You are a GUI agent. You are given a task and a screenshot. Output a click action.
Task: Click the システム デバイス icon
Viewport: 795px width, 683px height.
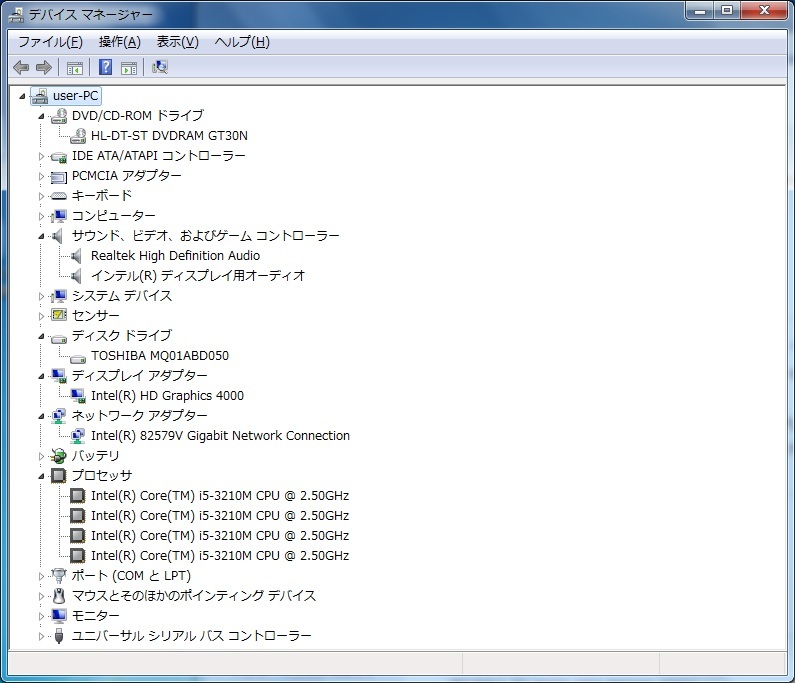point(59,296)
